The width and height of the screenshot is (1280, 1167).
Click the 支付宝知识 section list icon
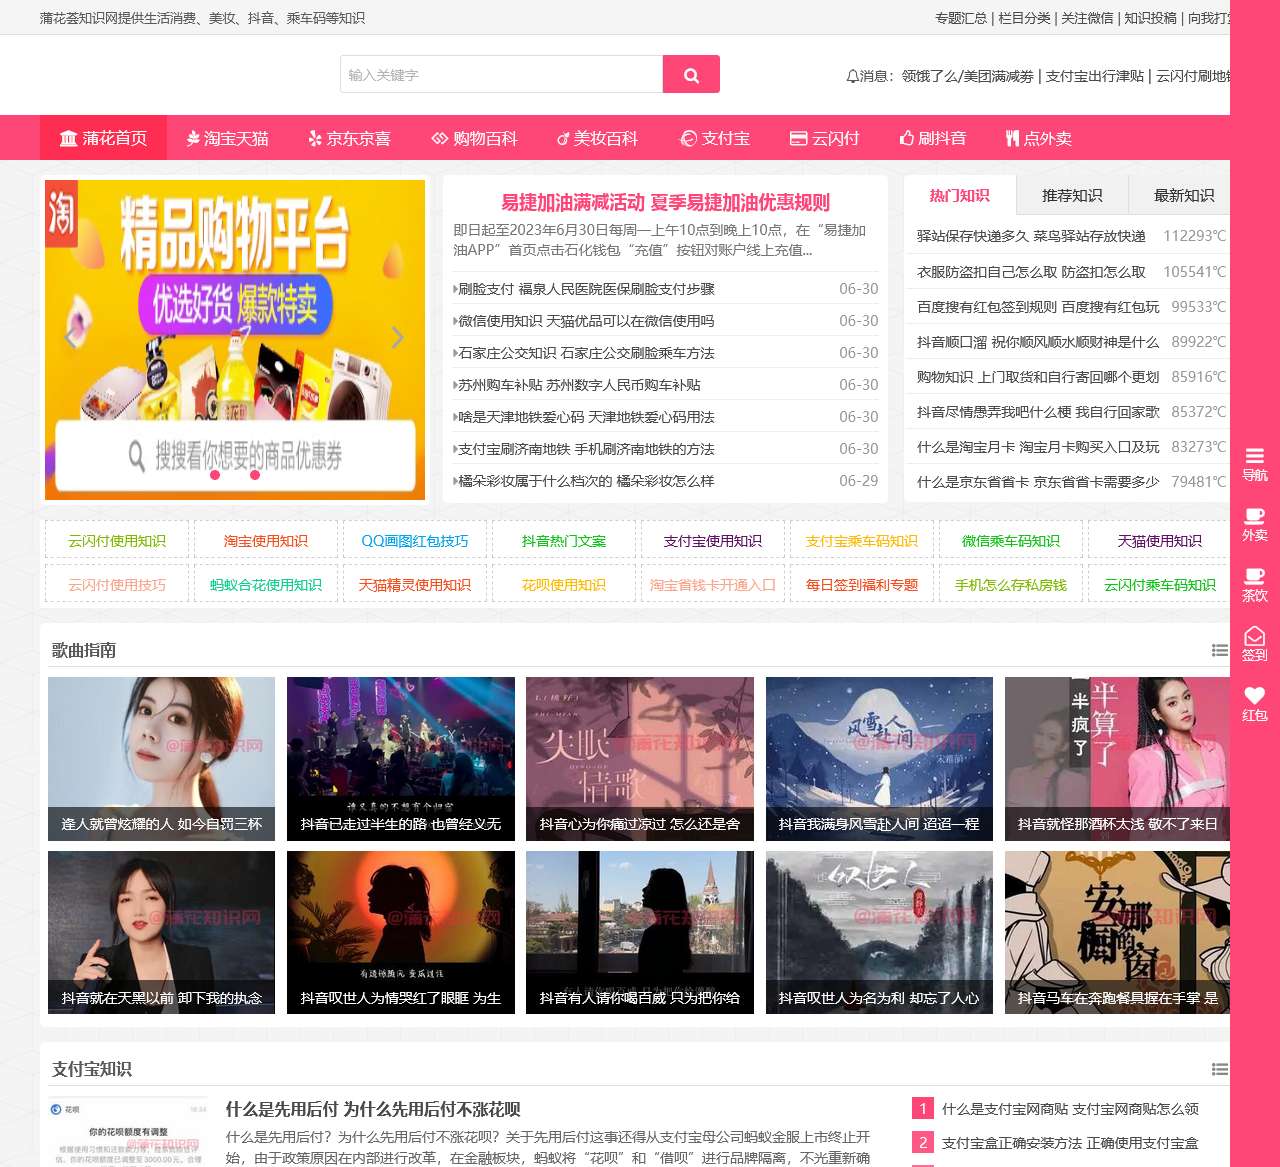tap(1220, 1069)
